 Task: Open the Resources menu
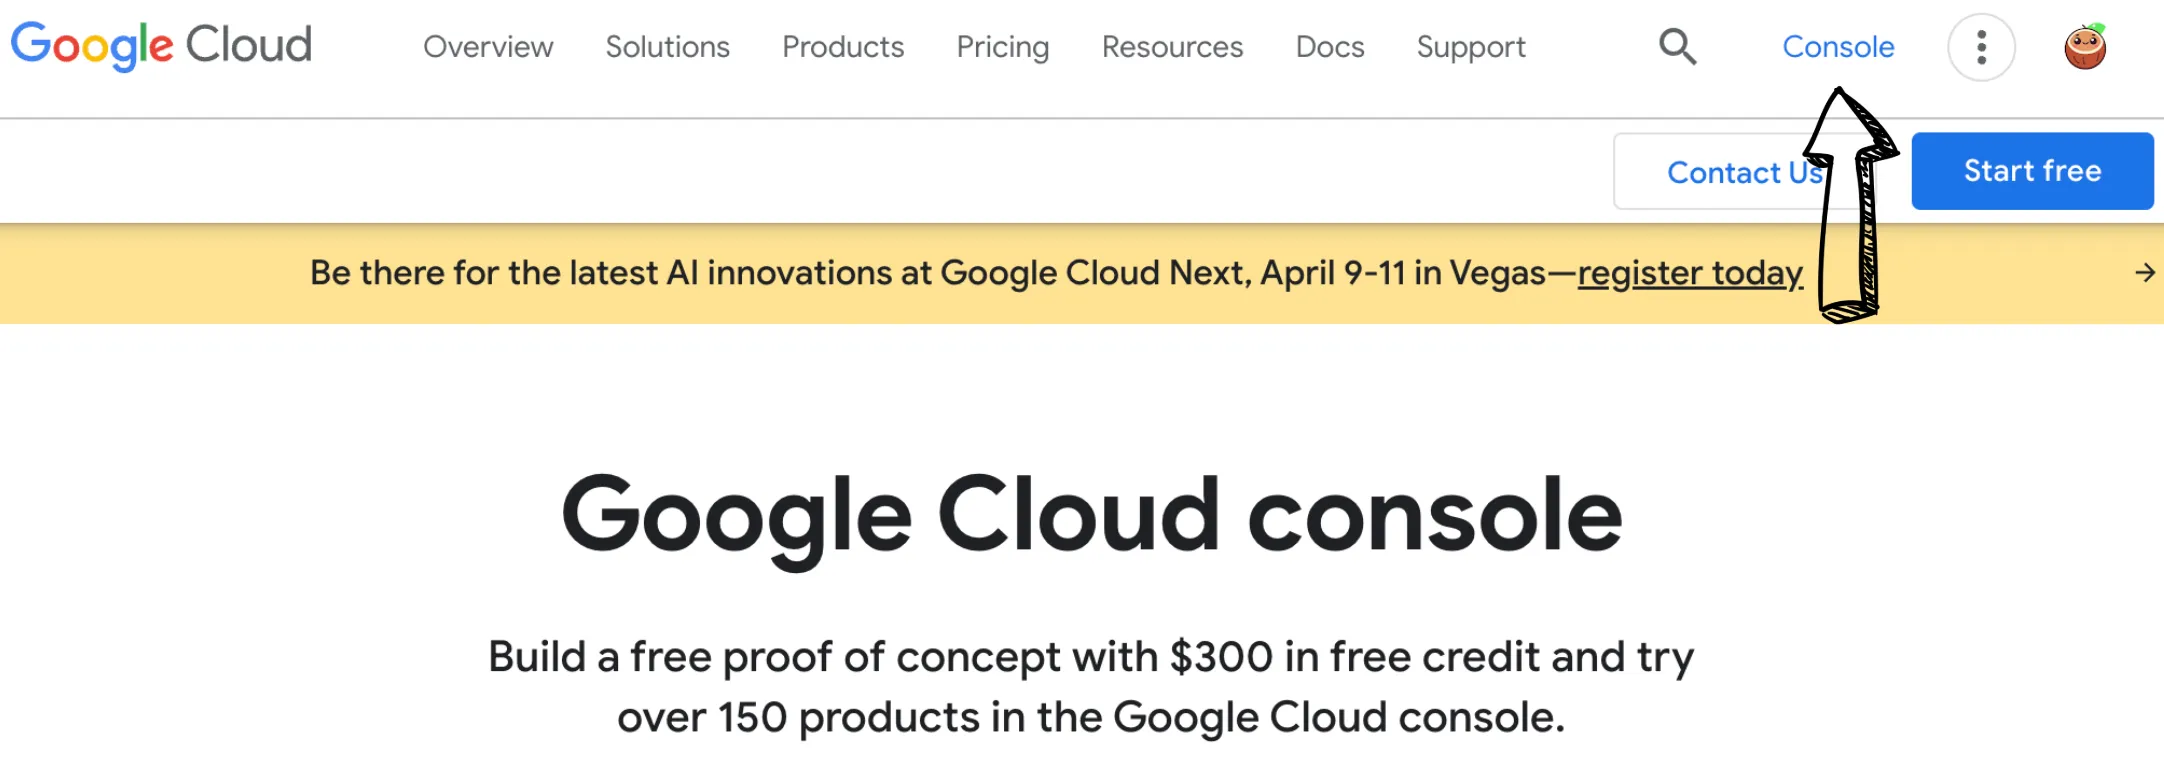(1172, 47)
